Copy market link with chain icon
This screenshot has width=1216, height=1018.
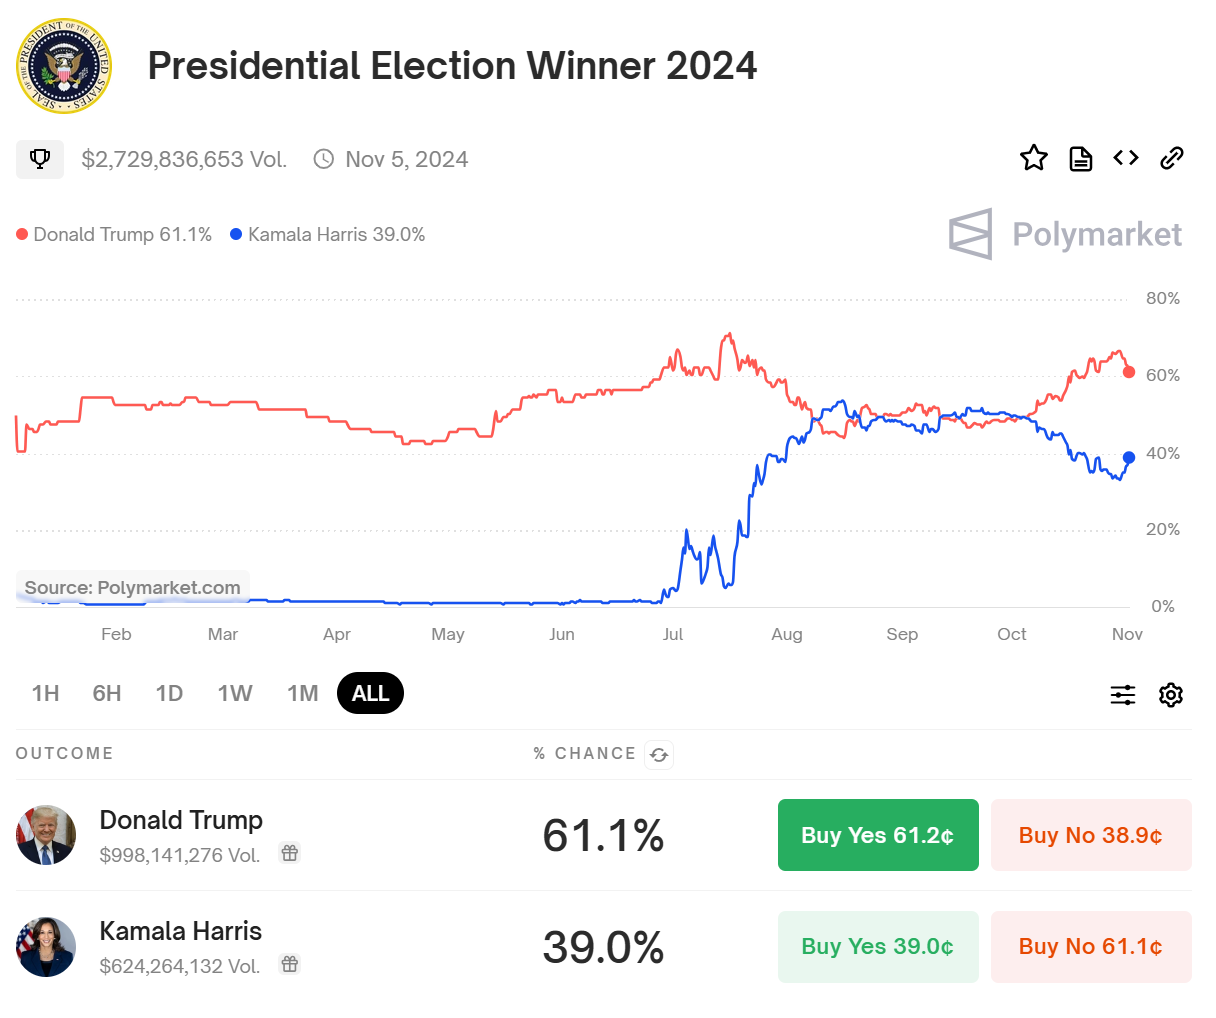point(1172,158)
